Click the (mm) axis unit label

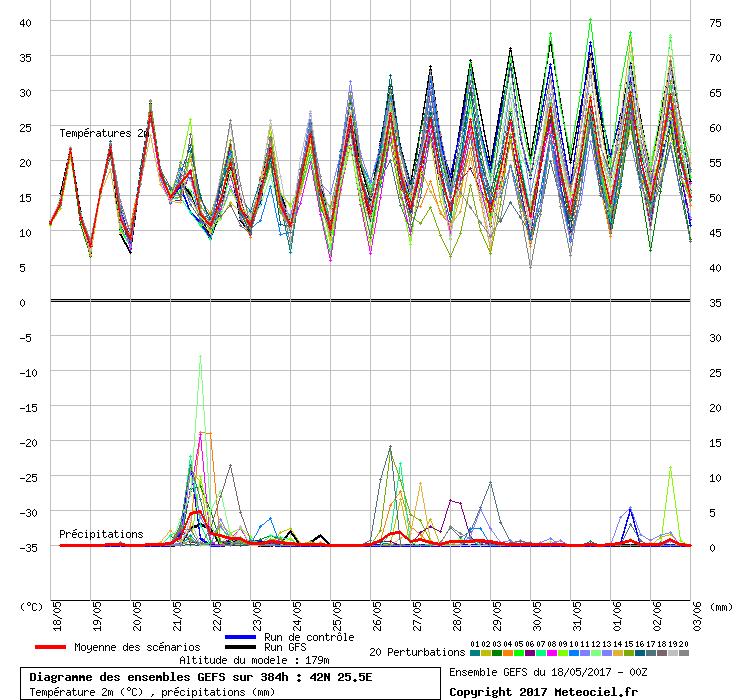(721, 607)
